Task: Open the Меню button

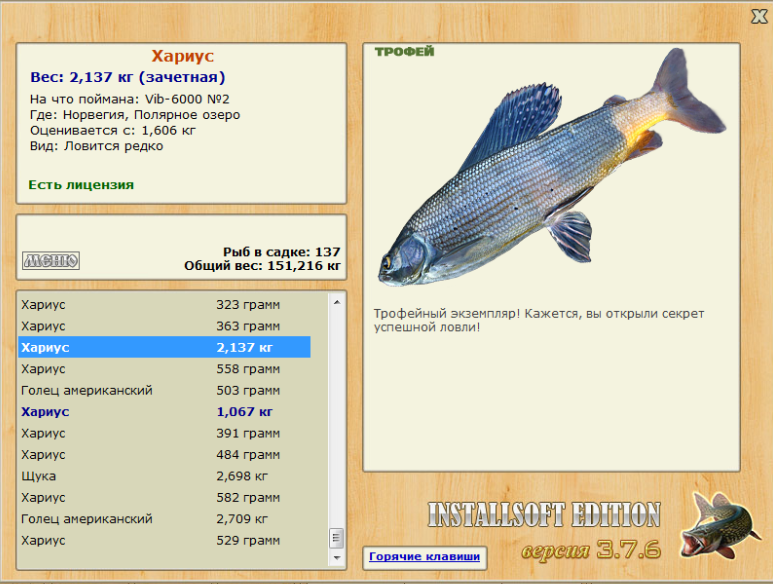Action: point(51,260)
